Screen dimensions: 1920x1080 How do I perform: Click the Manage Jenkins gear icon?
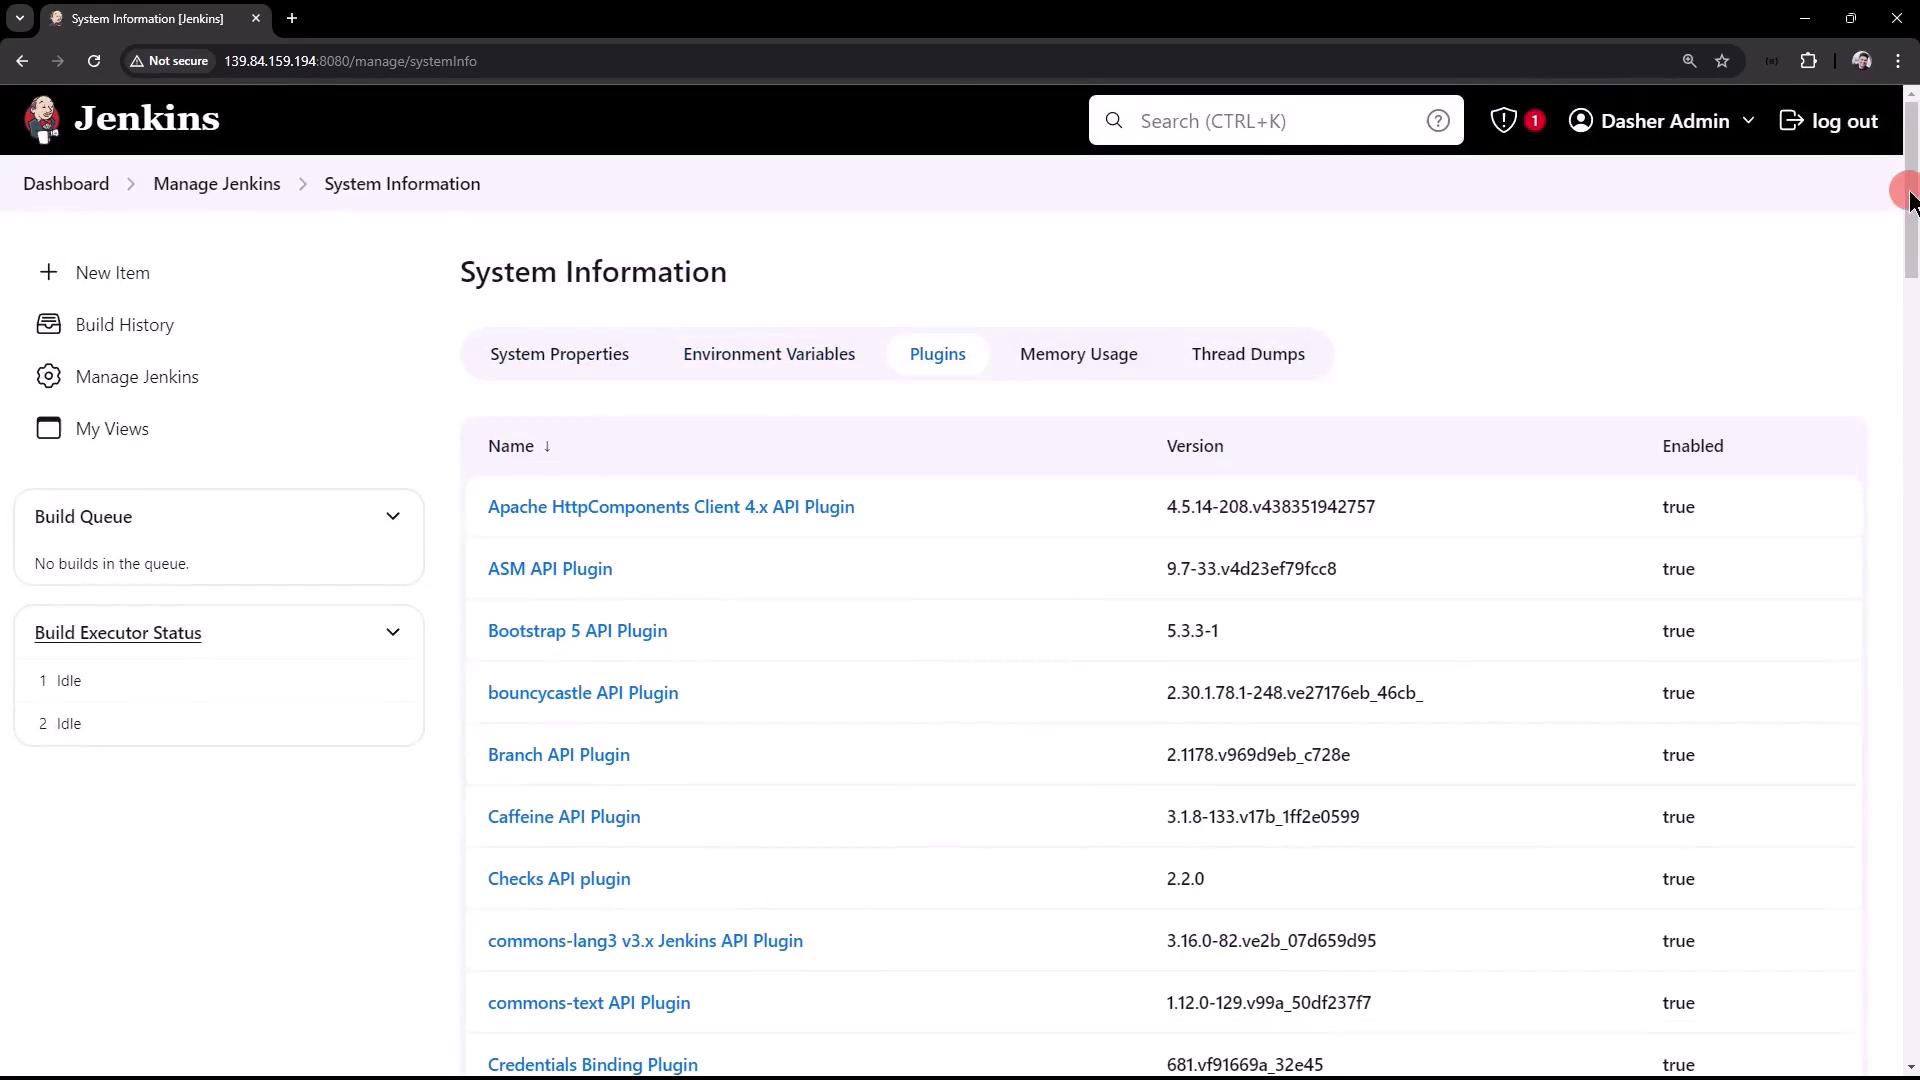48,377
